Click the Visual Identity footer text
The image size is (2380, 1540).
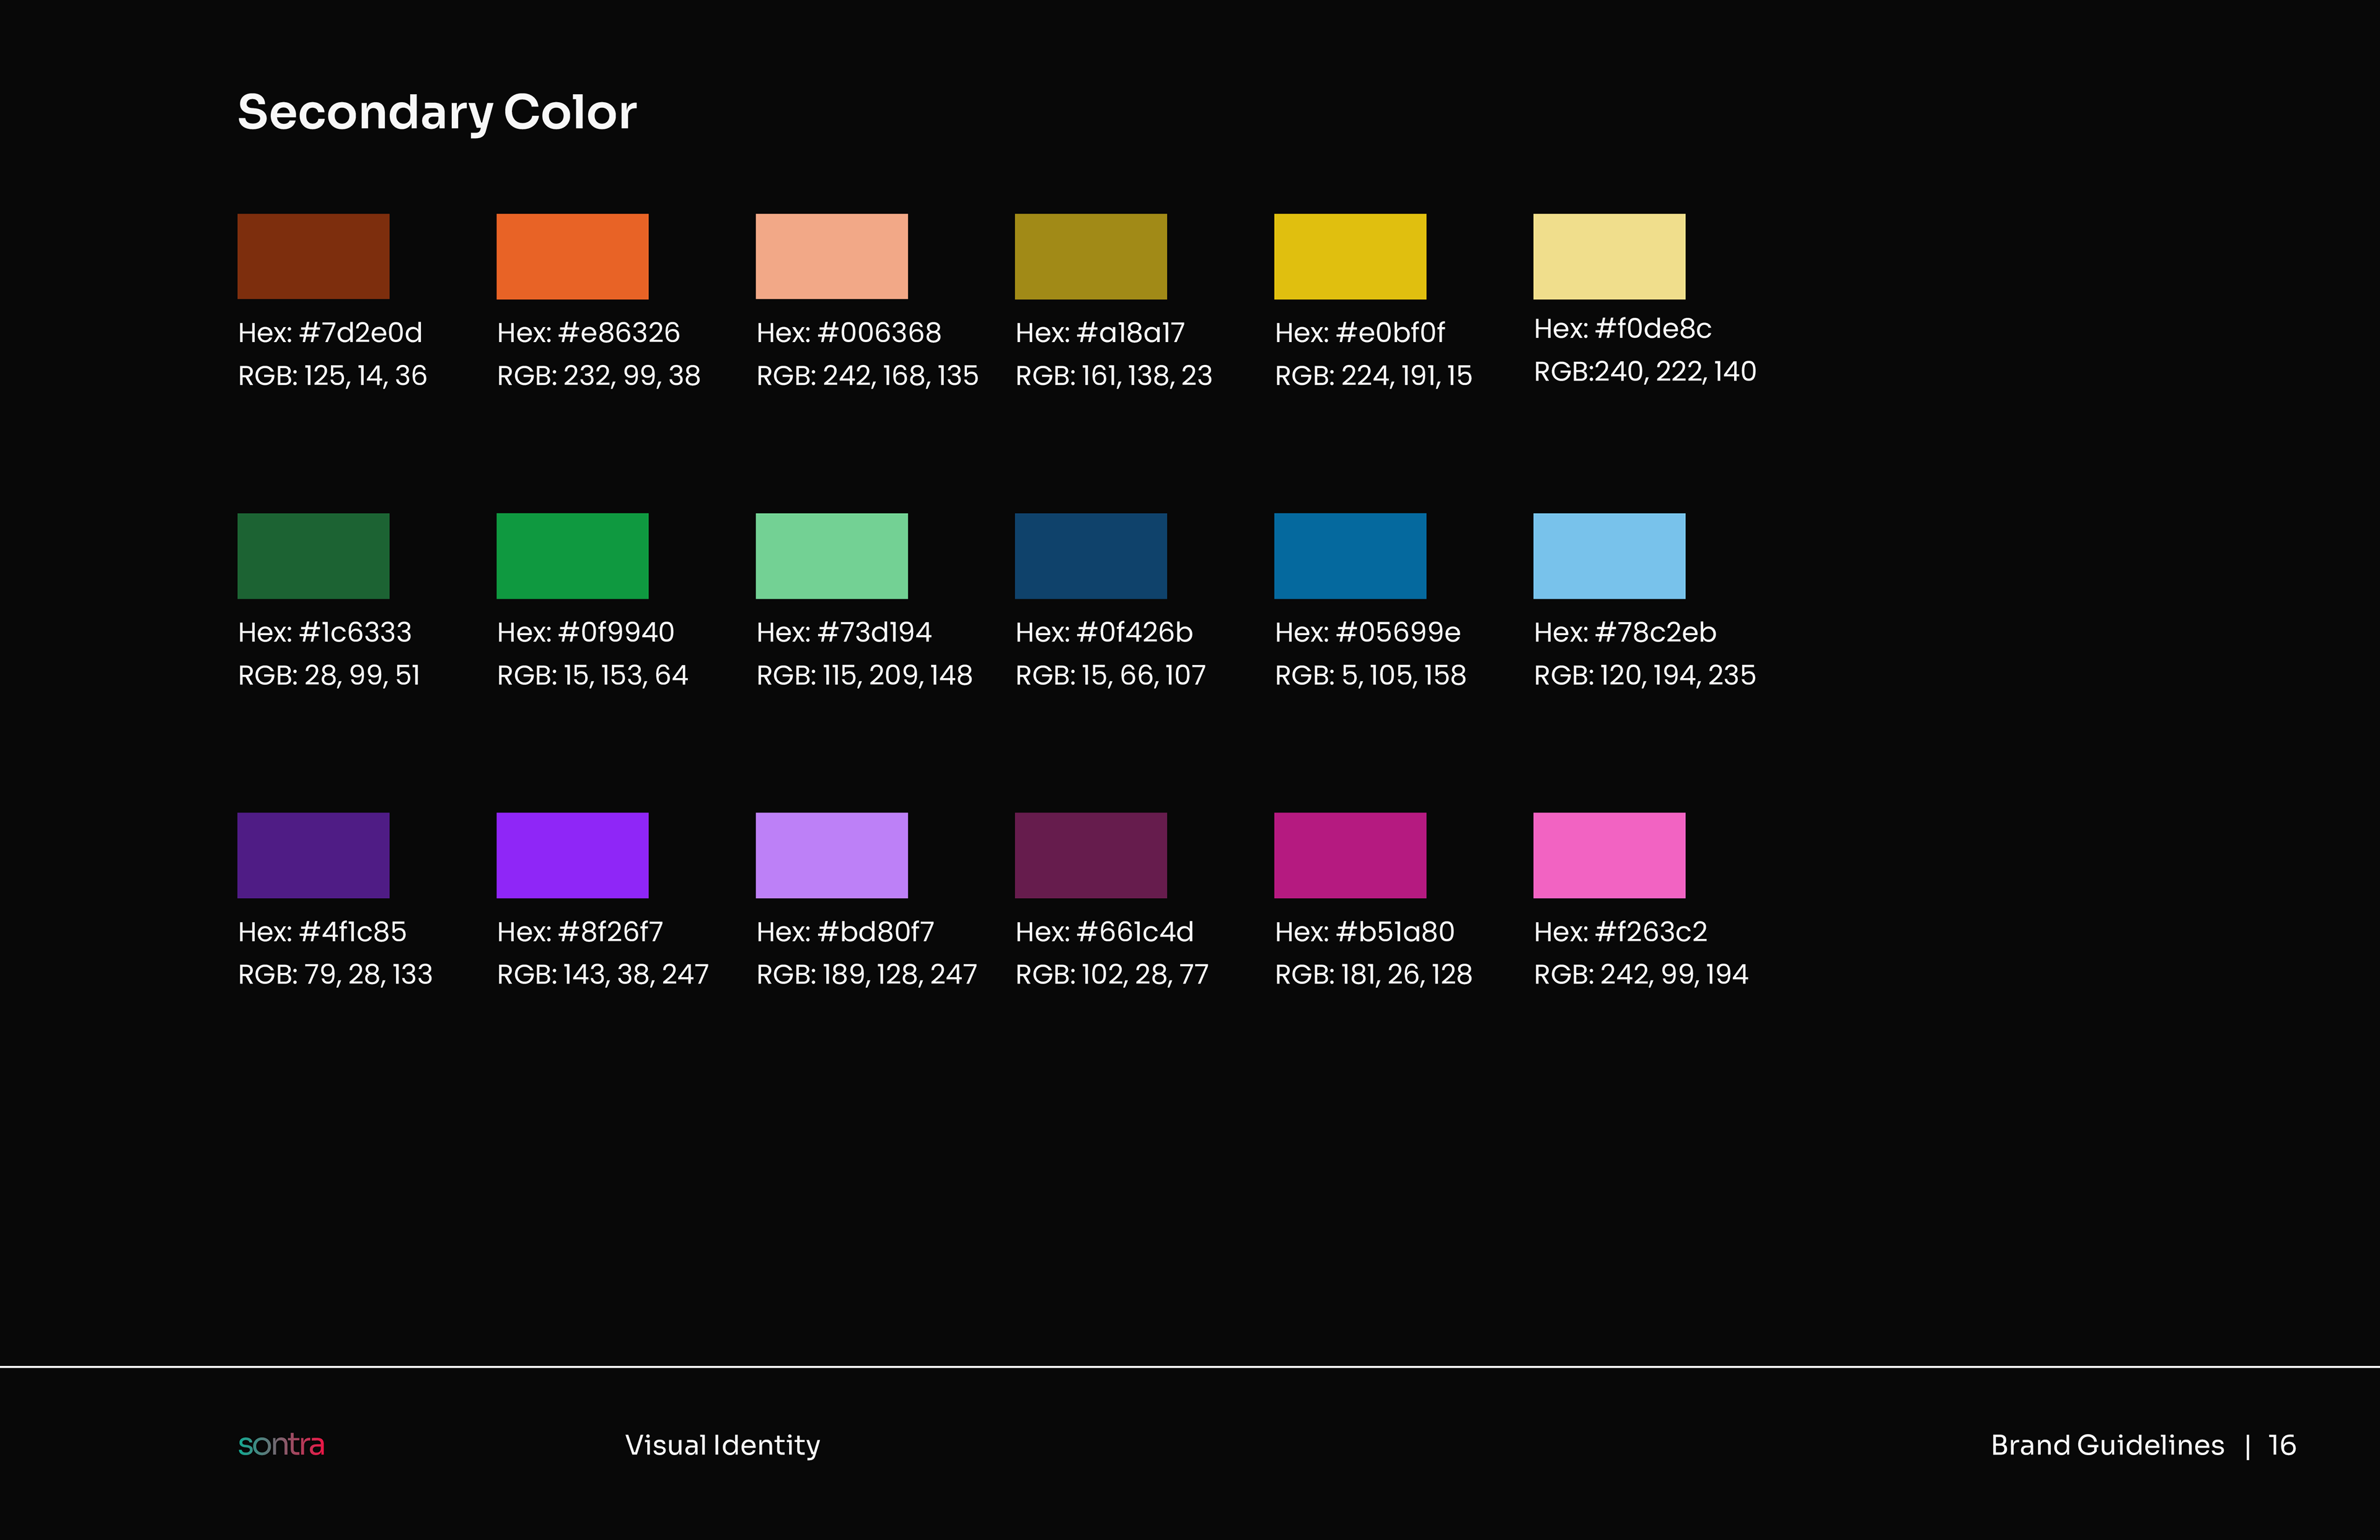click(722, 1445)
